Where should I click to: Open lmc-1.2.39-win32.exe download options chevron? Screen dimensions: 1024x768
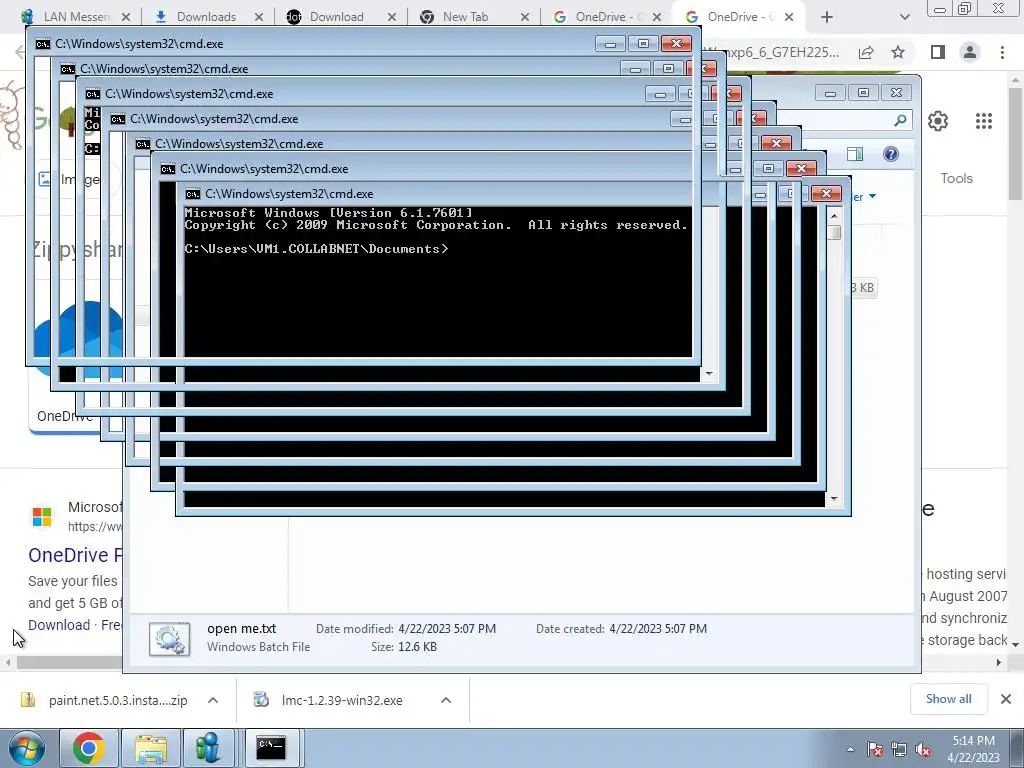click(446, 700)
